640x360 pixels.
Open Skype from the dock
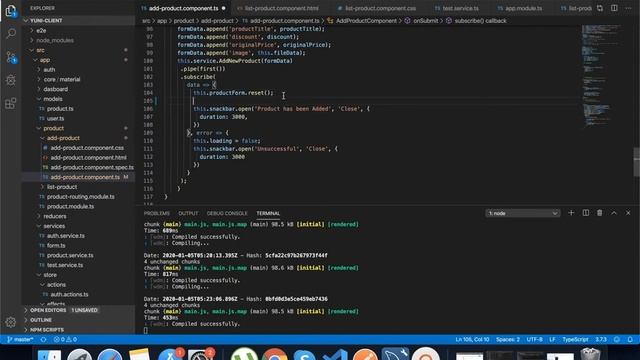click(304, 355)
